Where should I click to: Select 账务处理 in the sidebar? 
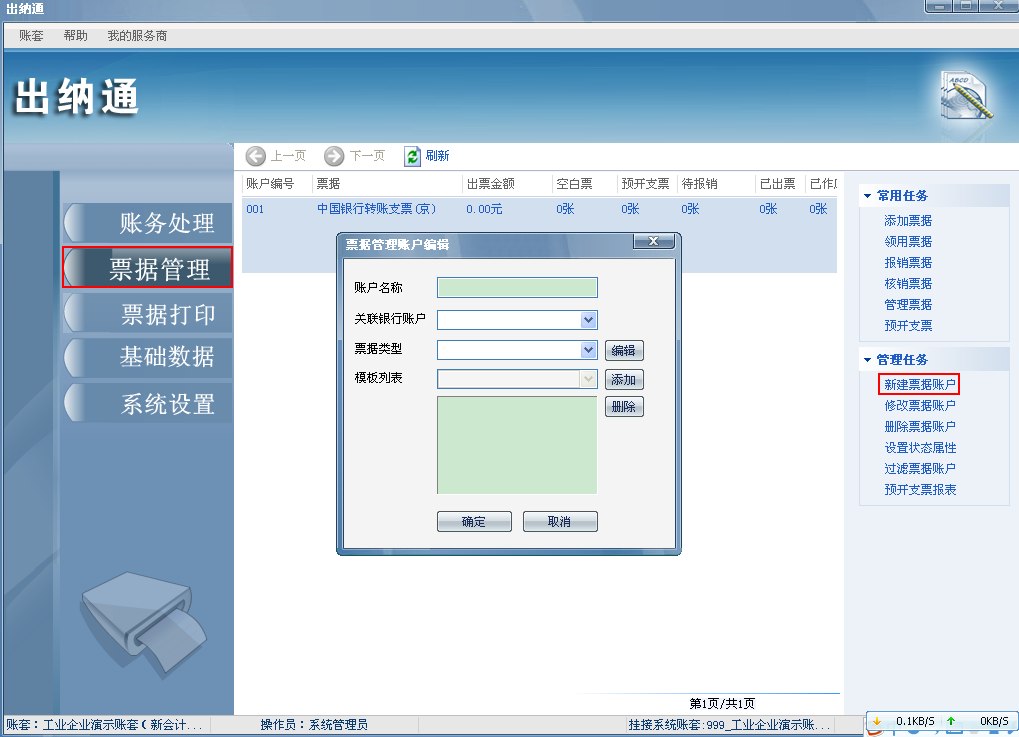point(148,223)
